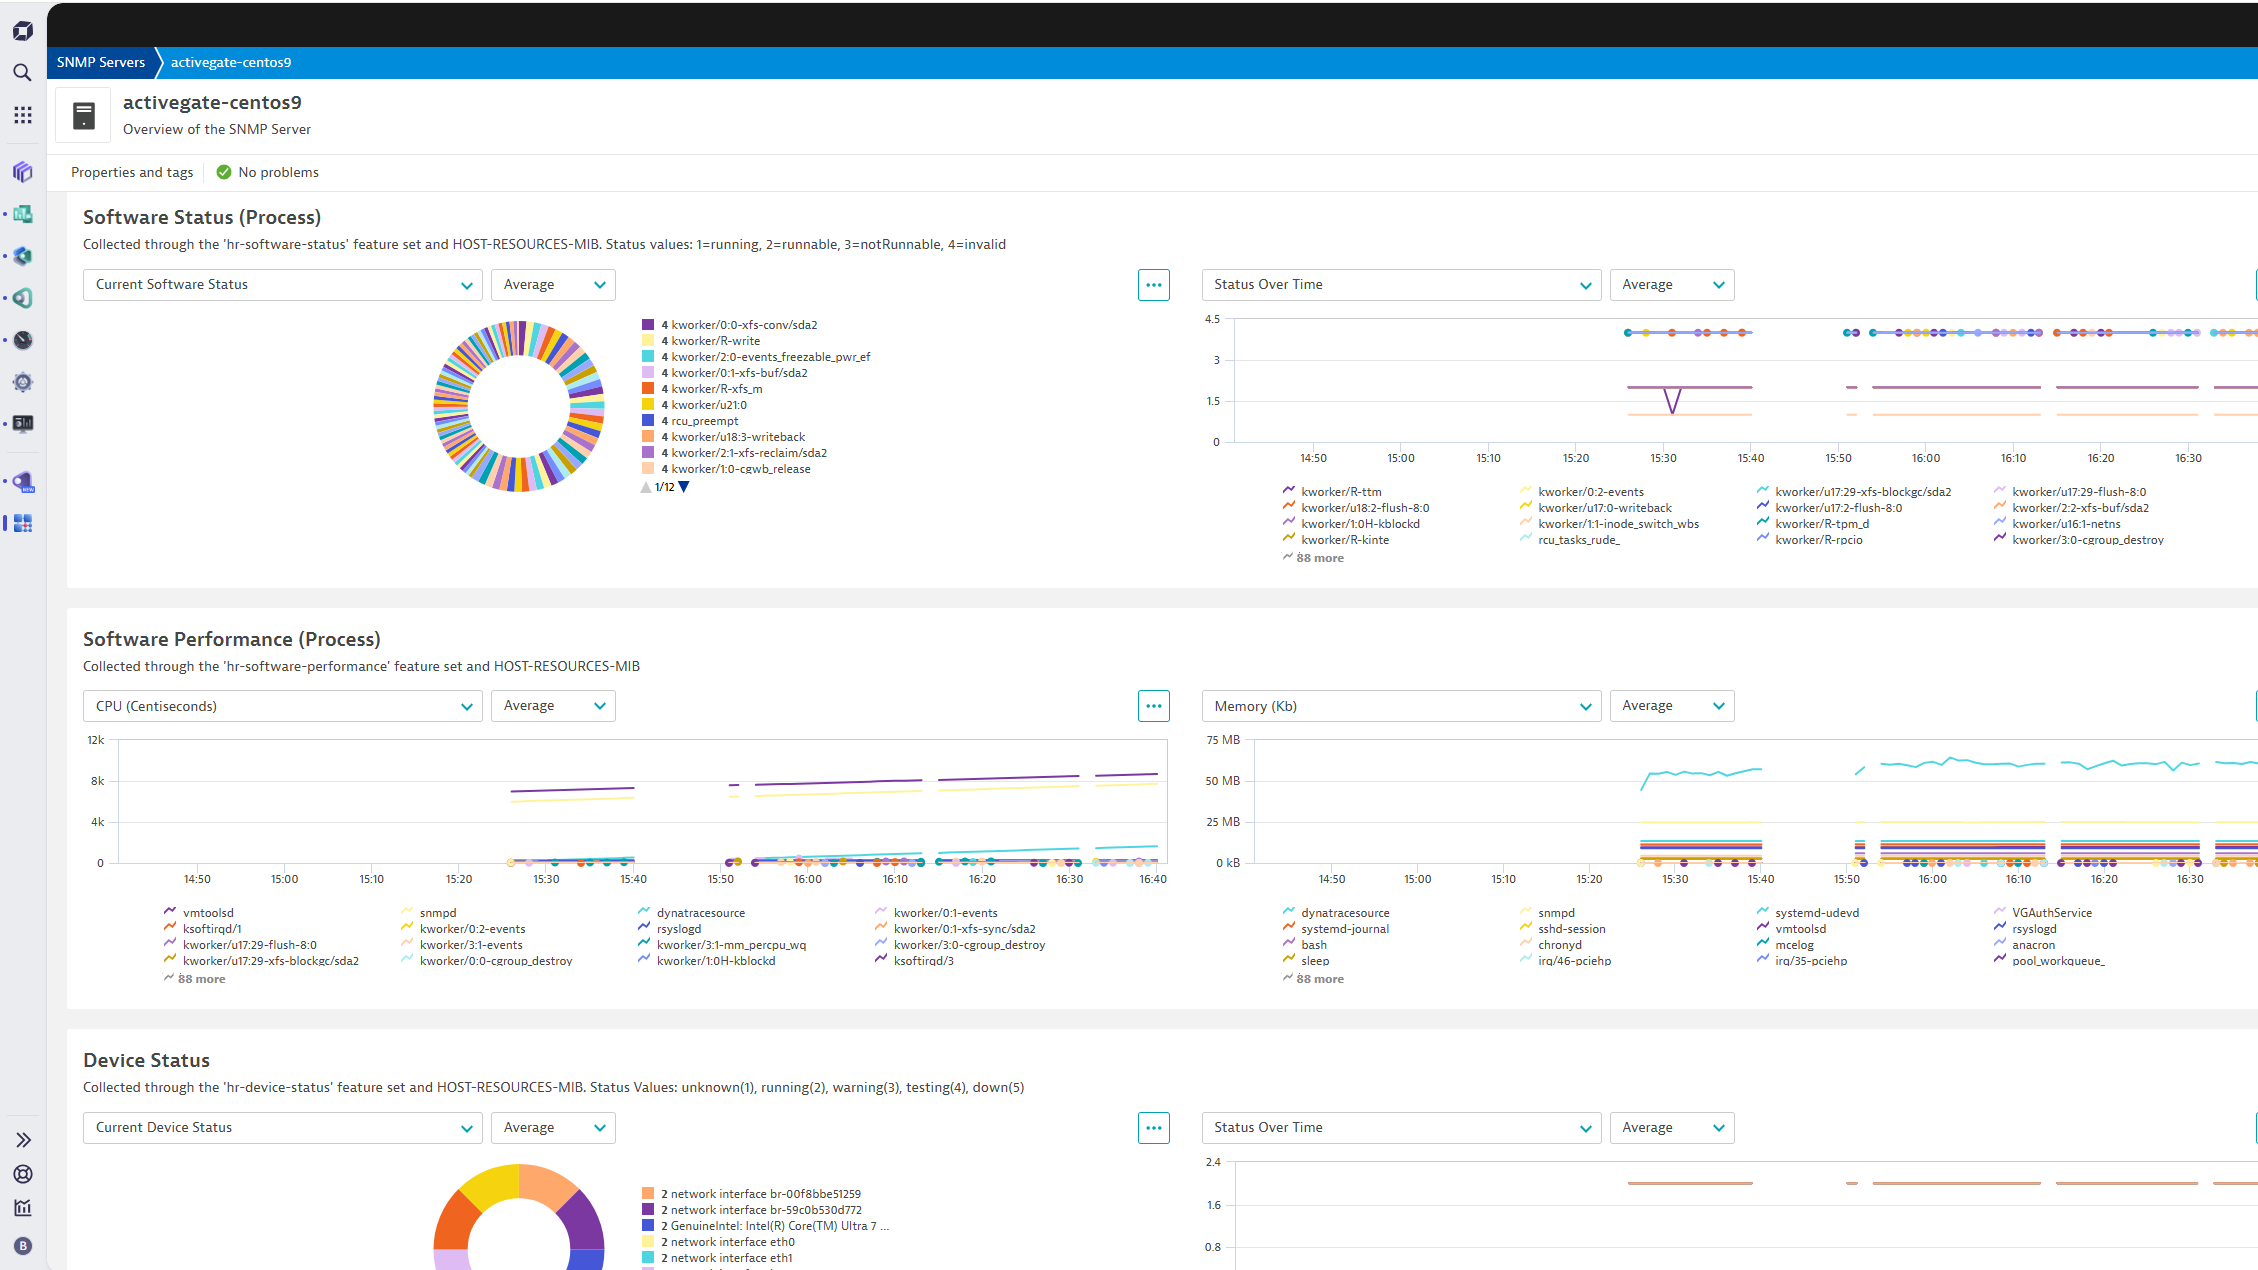Open the Memory (Kb) metric selector
The image size is (2258, 1270).
tap(1400, 705)
